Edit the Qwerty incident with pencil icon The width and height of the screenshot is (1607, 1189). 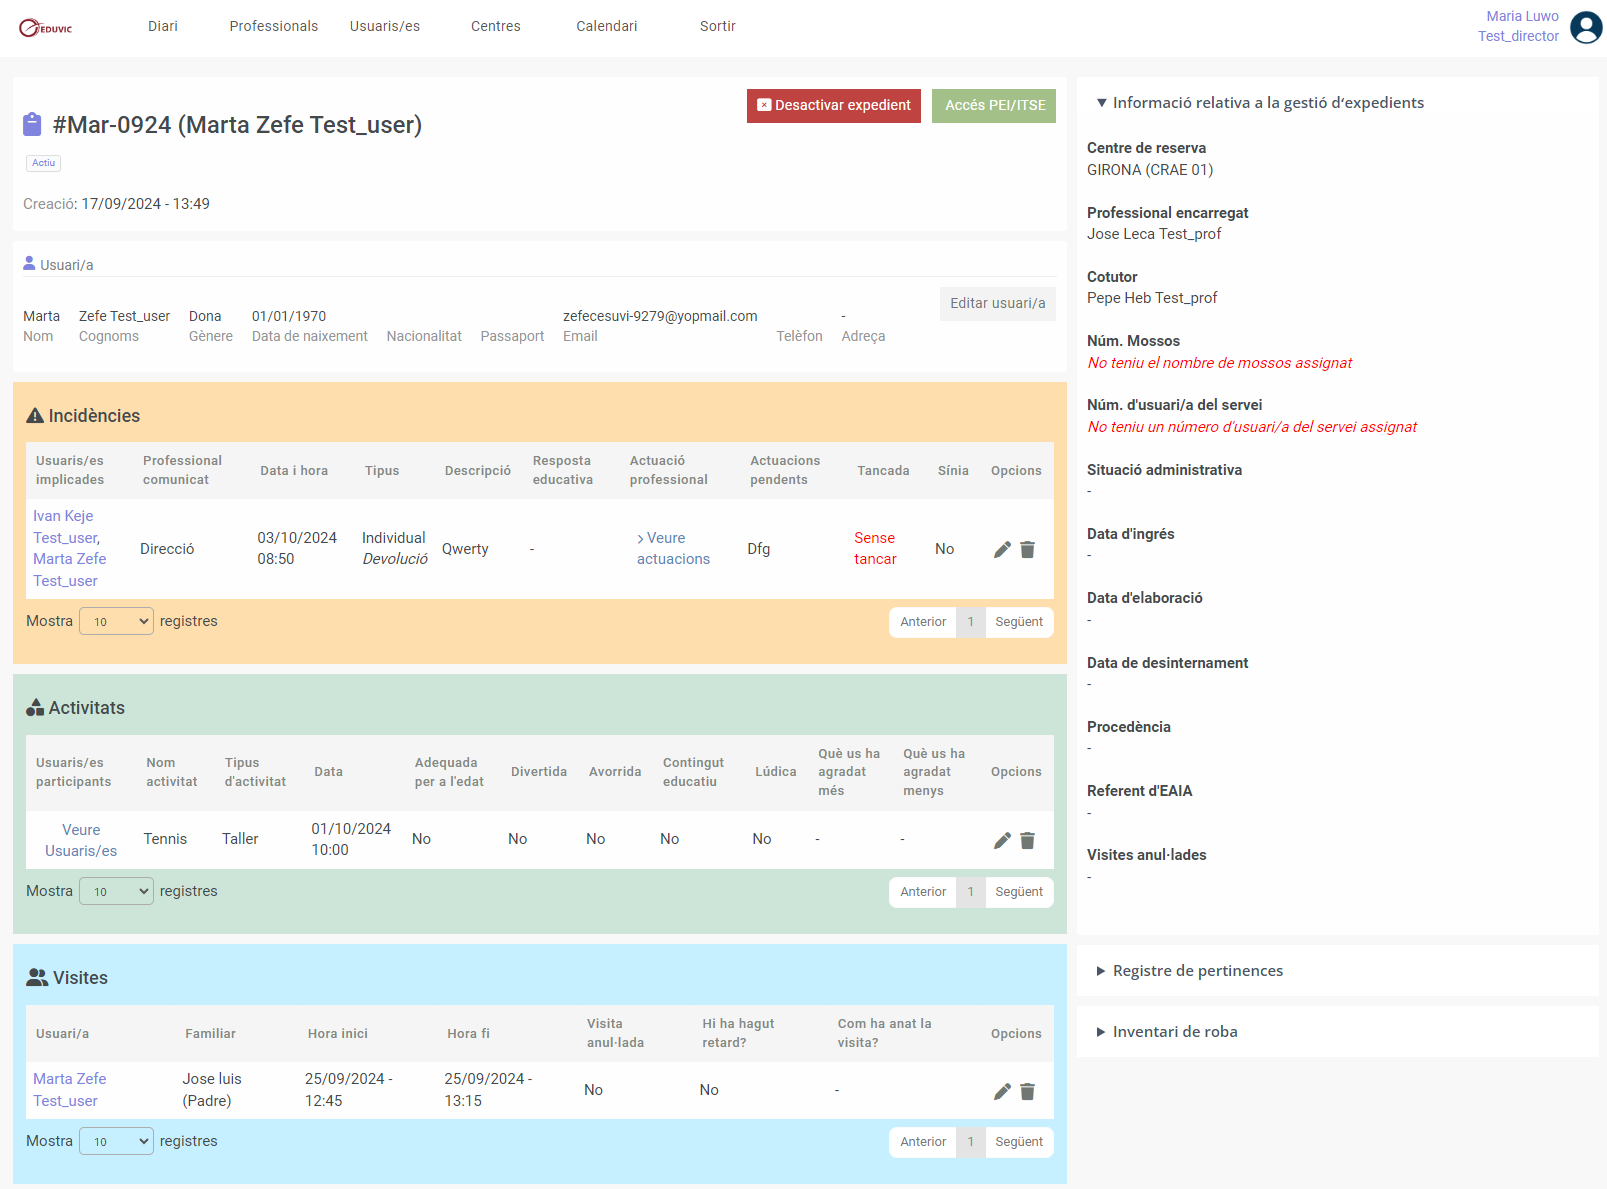[1002, 549]
